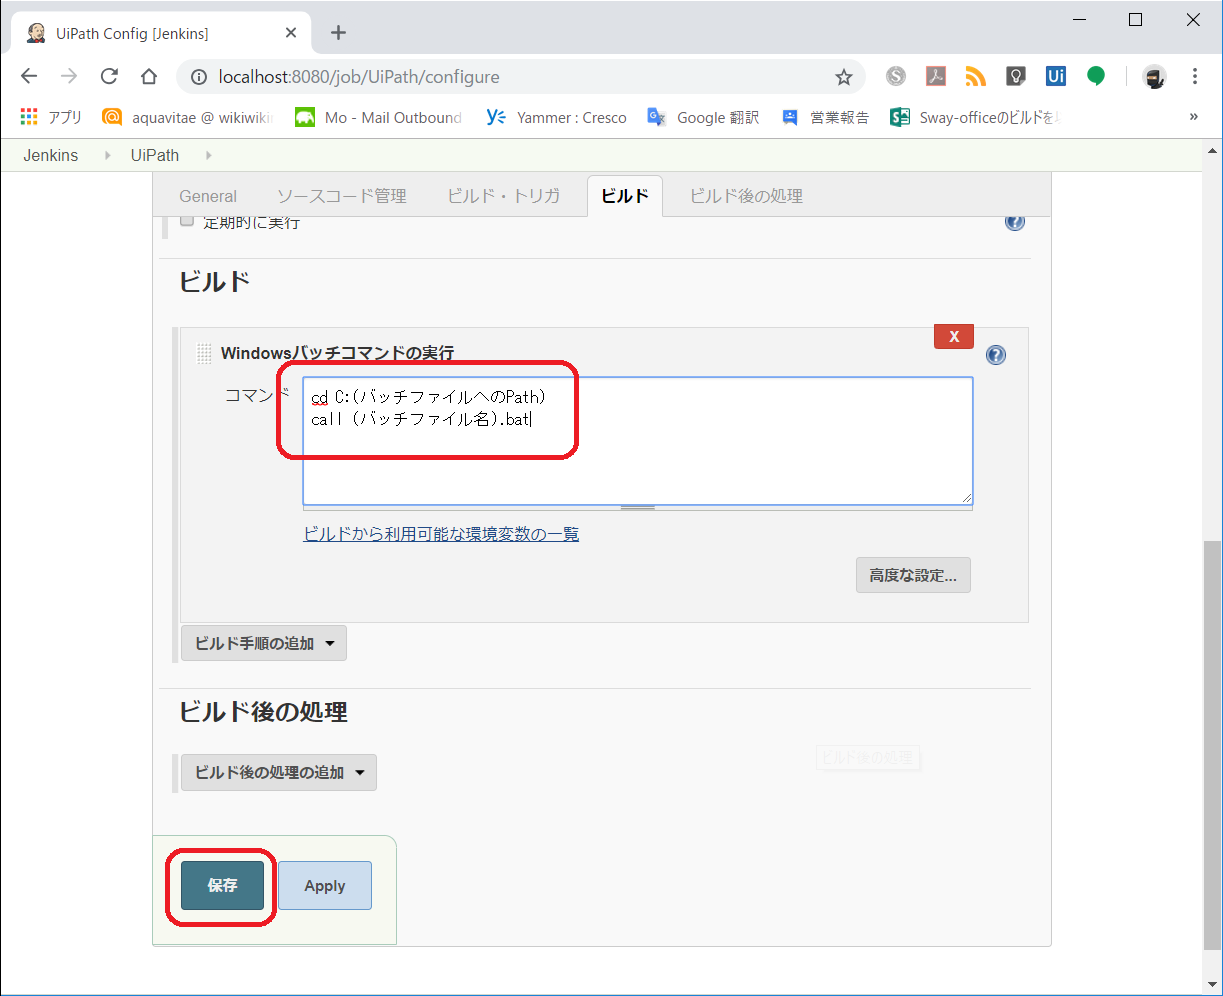The image size is (1223, 996).
Task: Click the gray S extension icon
Action: coord(895,76)
